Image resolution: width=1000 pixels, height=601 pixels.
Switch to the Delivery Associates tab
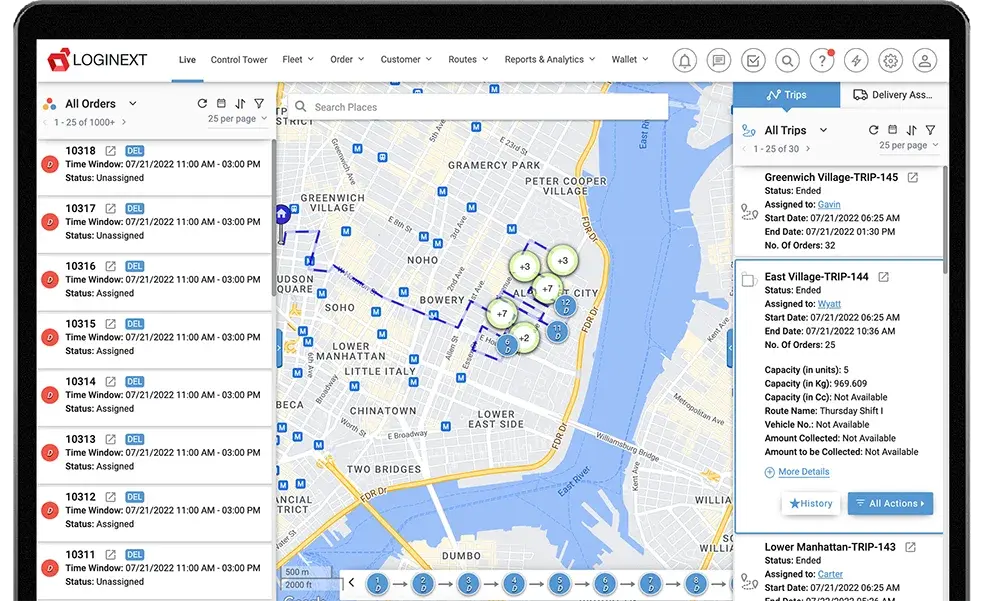pyautogui.click(x=892, y=95)
